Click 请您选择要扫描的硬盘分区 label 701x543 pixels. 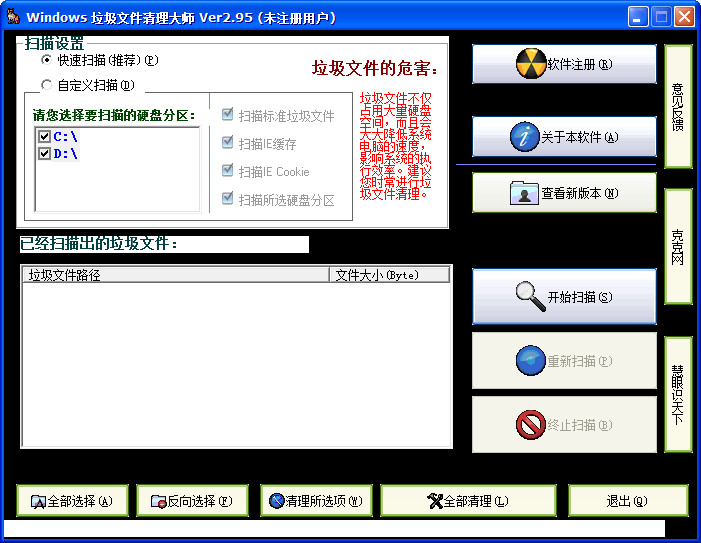tap(114, 115)
